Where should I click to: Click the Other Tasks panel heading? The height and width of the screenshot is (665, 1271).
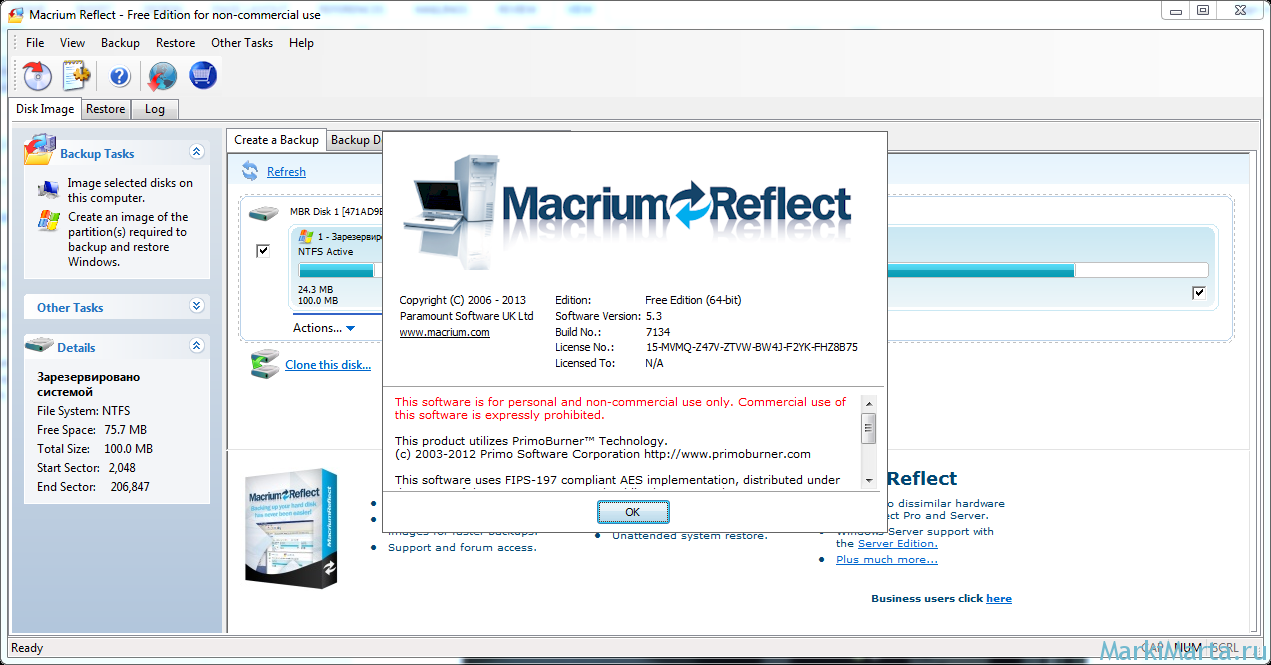(x=70, y=308)
